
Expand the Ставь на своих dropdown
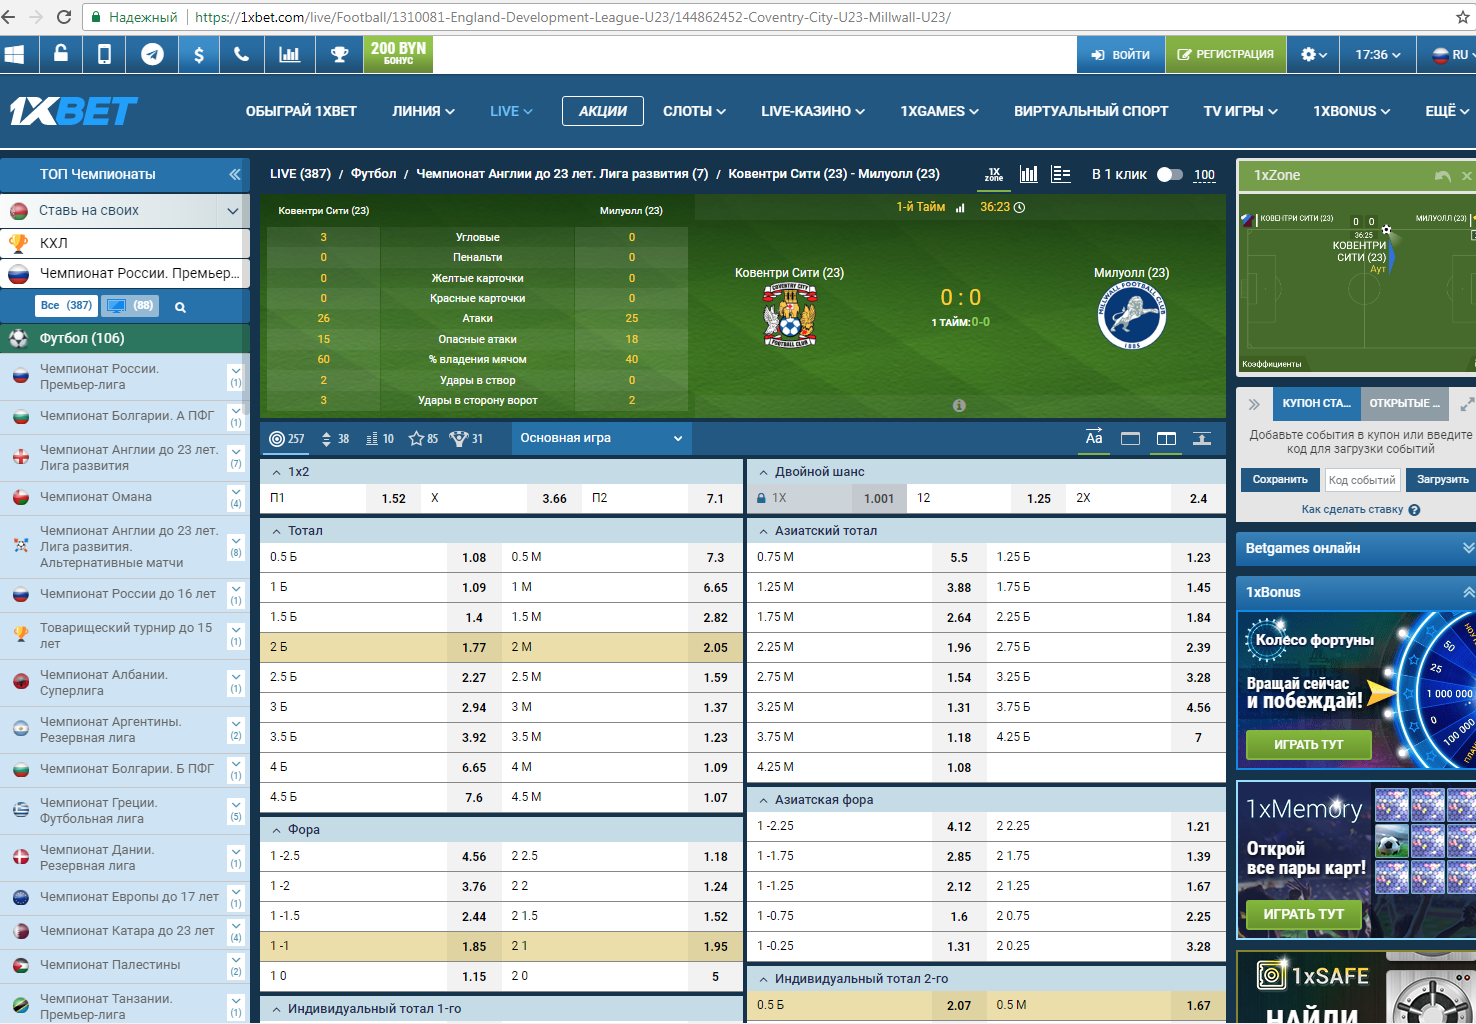tap(233, 211)
